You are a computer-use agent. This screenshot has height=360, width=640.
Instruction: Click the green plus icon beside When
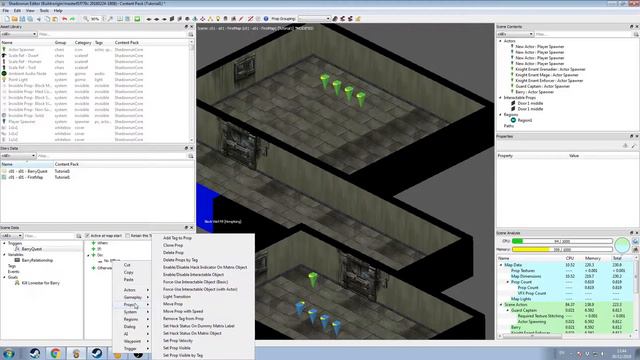click(x=93, y=243)
